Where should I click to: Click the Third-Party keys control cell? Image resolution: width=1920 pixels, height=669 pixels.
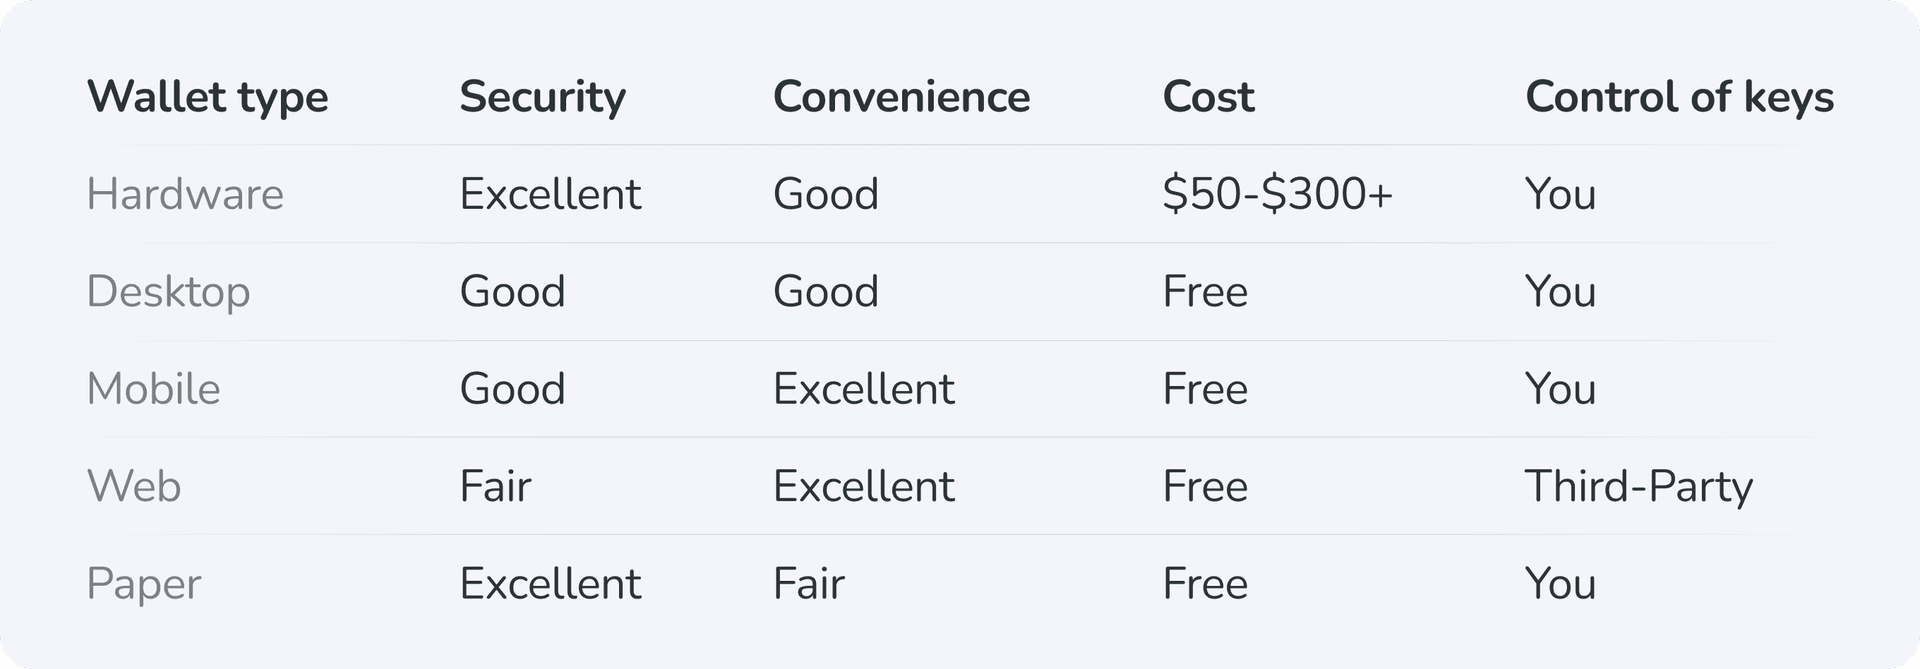point(1638,487)
